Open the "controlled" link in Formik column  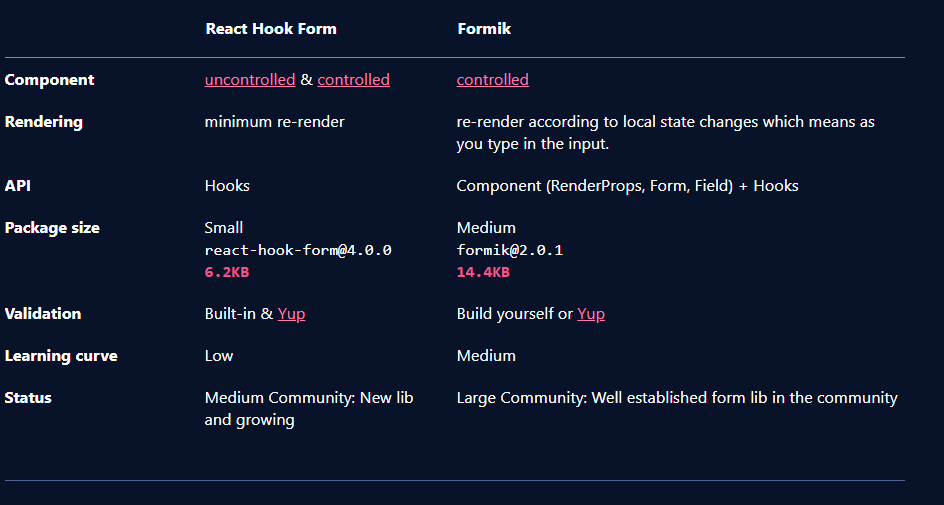(492, 80)
